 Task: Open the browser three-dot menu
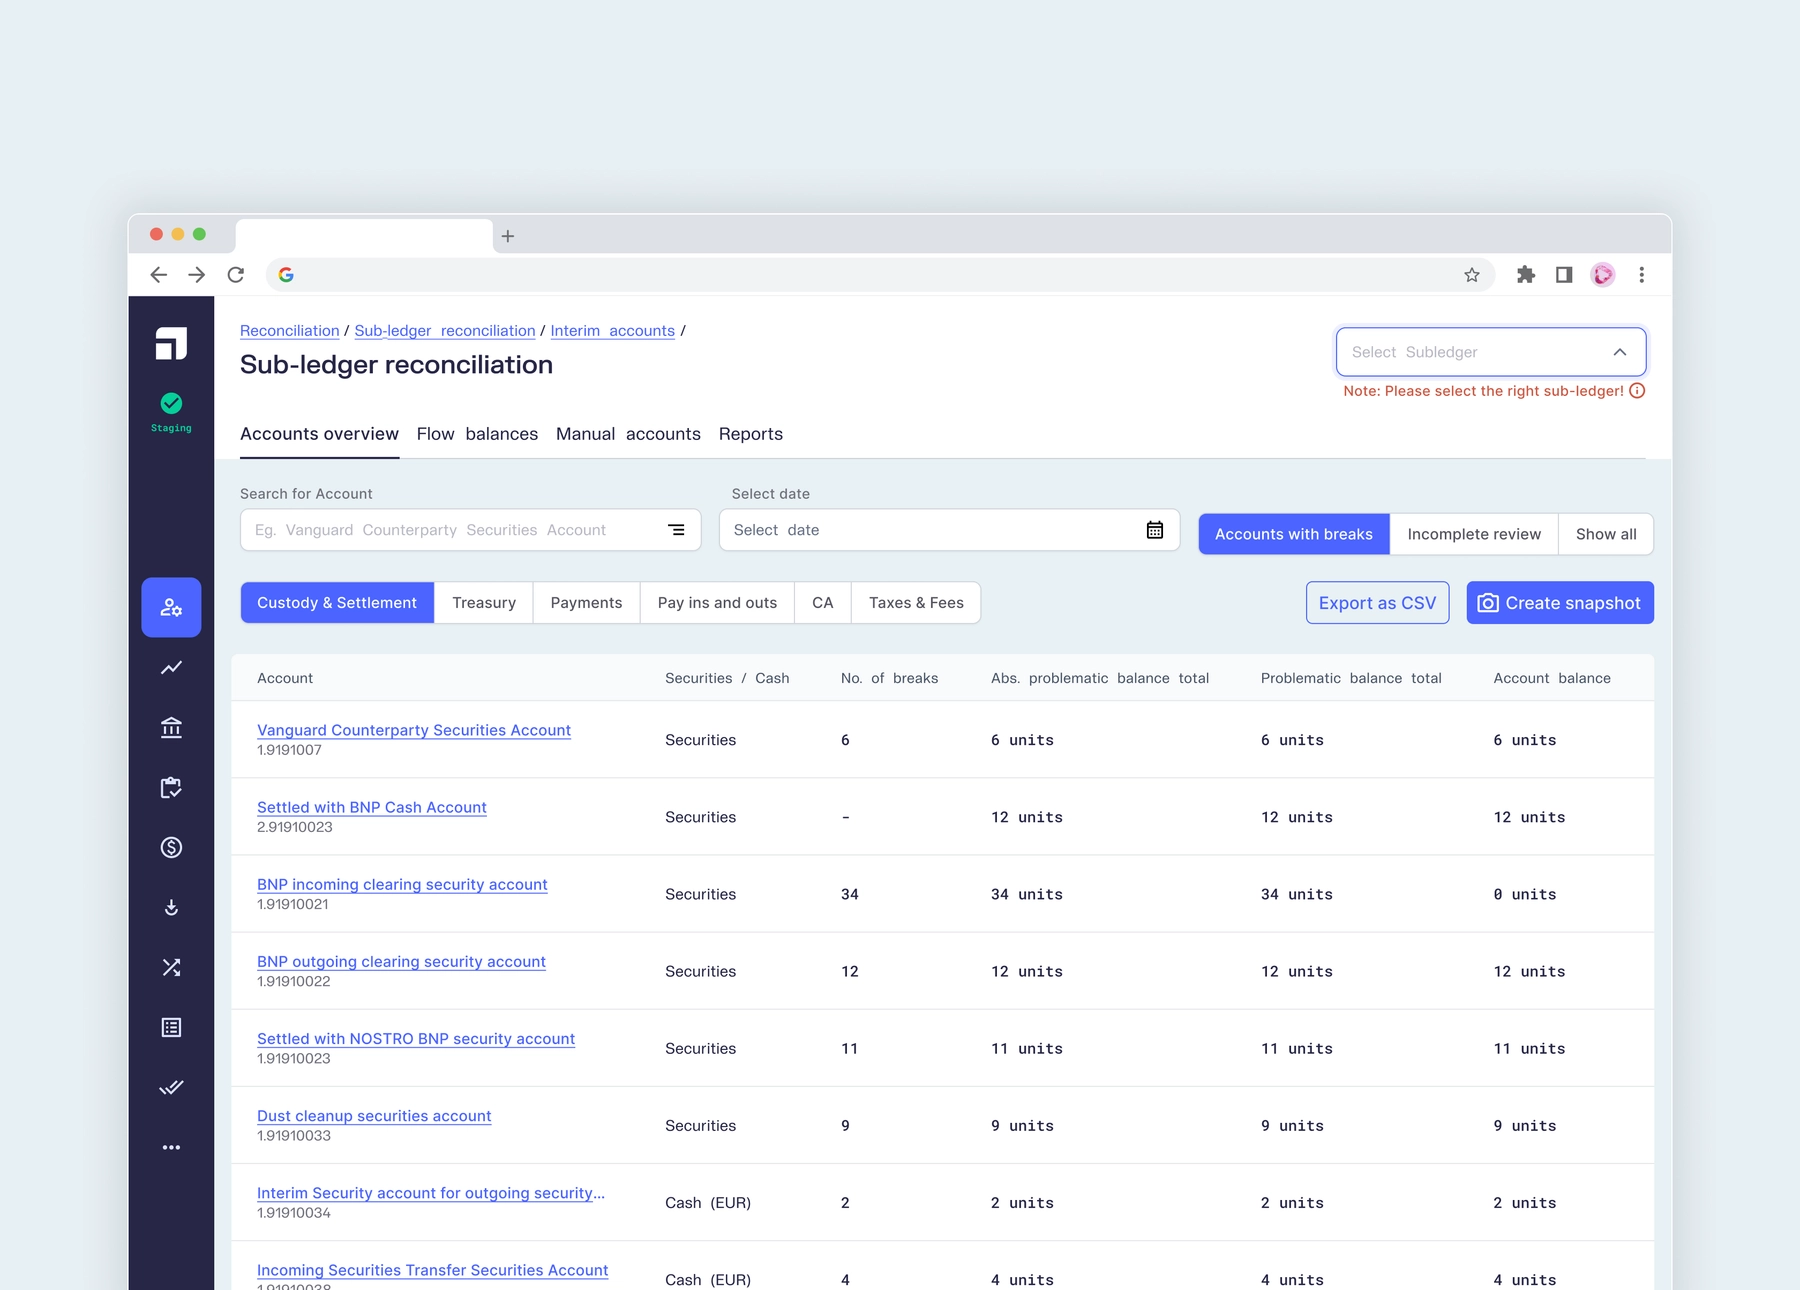[x=1641, y=275]
